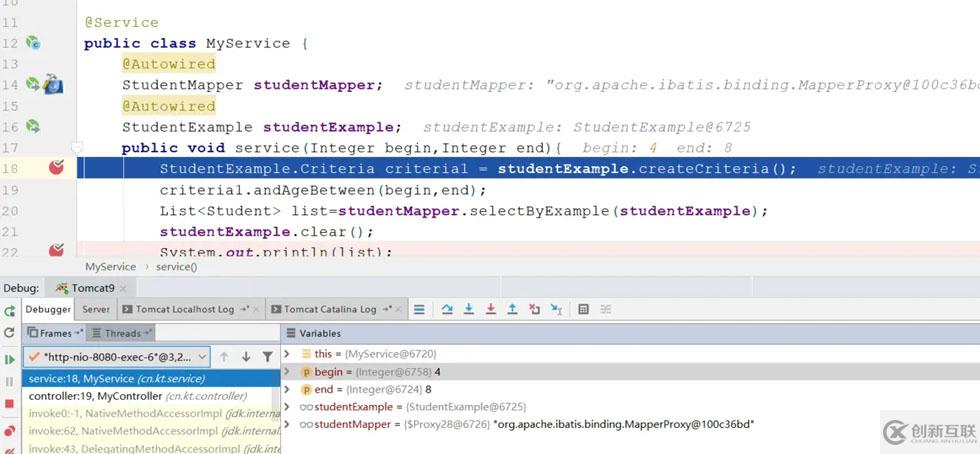The width and height of the screenshot is (980, 454).
Task: Resume program with green play icon
Action: 9,359
